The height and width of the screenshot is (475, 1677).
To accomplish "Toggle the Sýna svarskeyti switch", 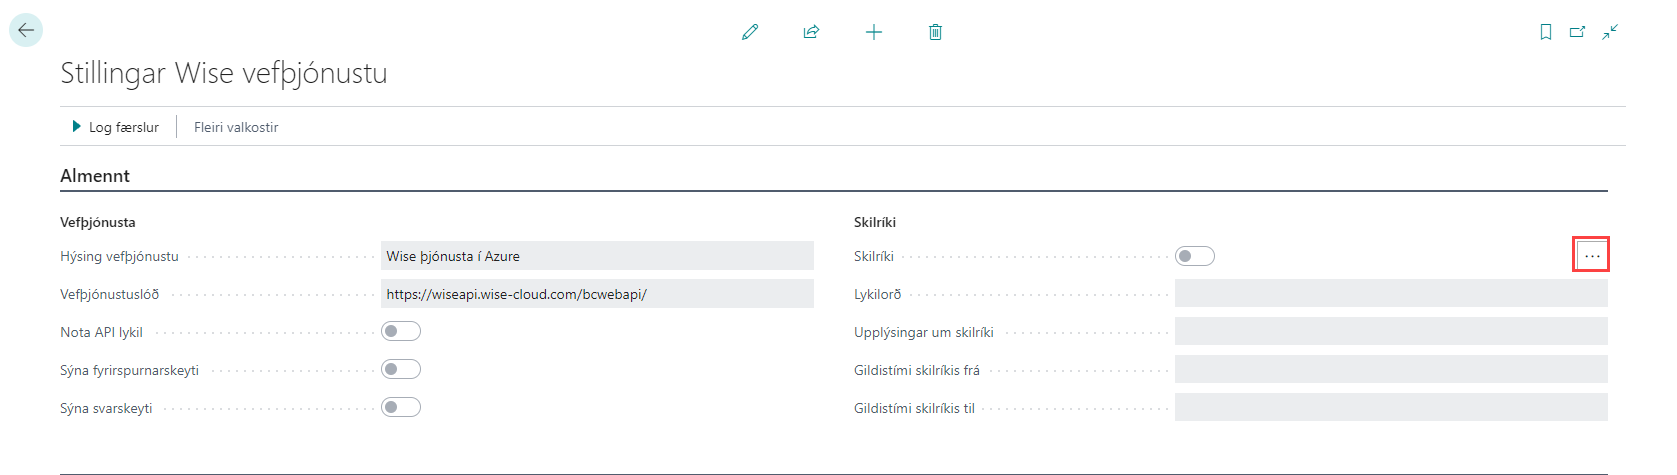I will coord(401,408).
